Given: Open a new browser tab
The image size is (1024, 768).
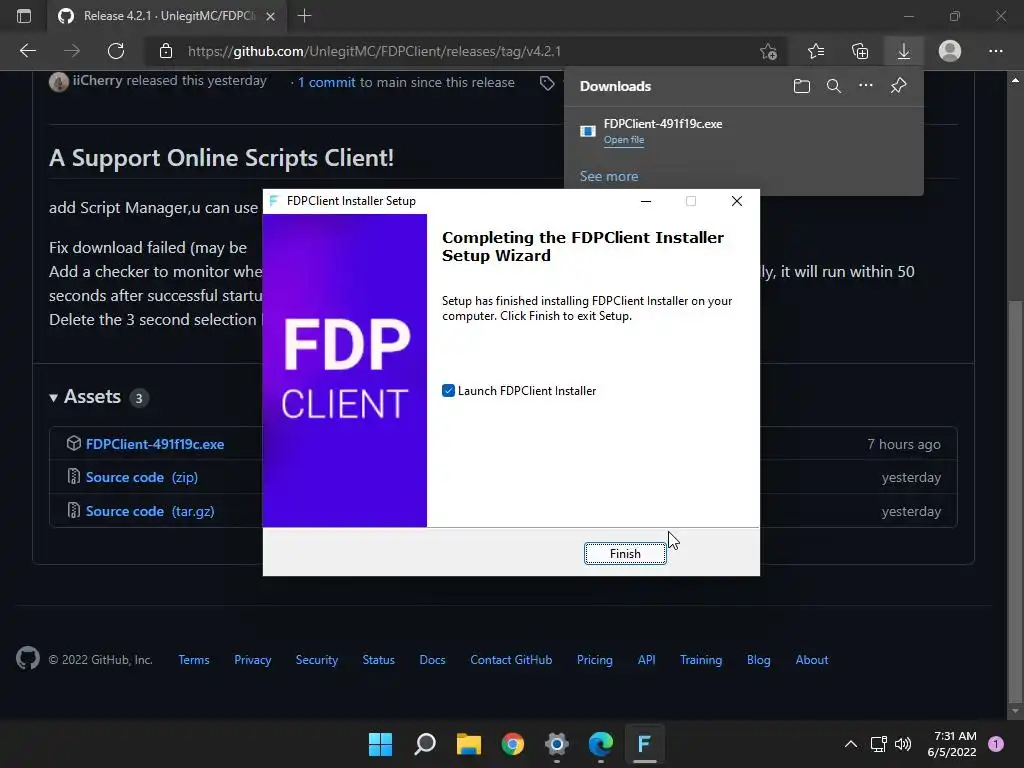Looking at the screenshot, I should (x=304, y=16).
